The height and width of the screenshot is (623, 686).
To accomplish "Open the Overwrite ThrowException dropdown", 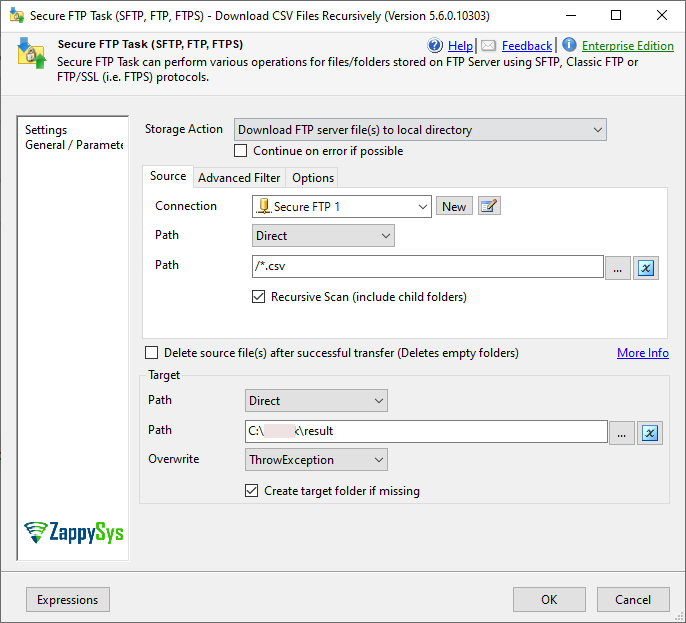I will coord(317,460).
